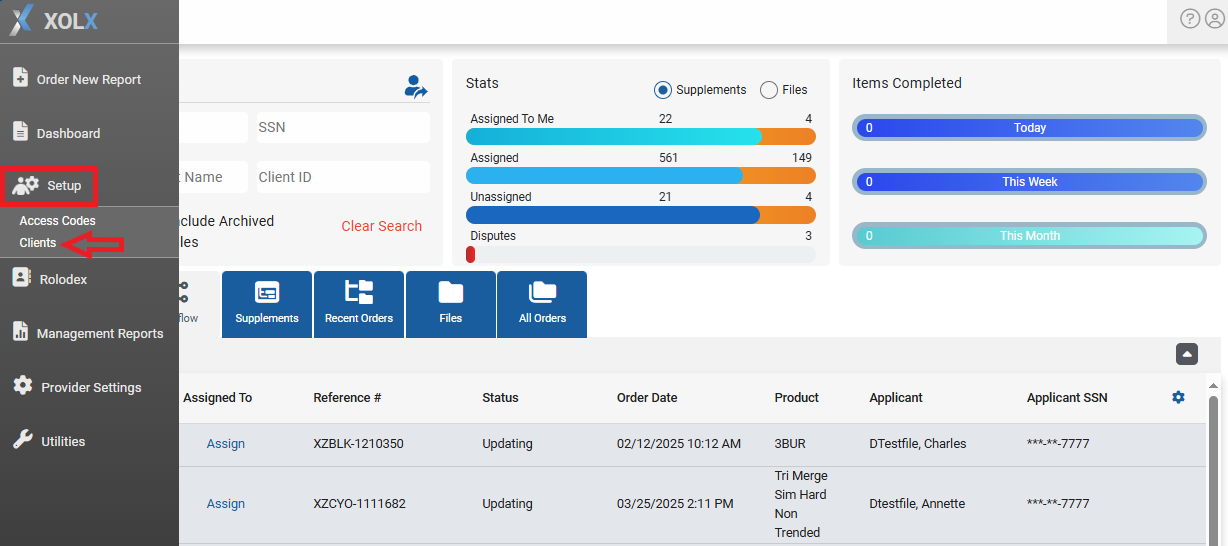The width and height of the screenshot is (1228, 546).
Task: Click reference XZCYO-1111682
Action: tap(360, 504)
